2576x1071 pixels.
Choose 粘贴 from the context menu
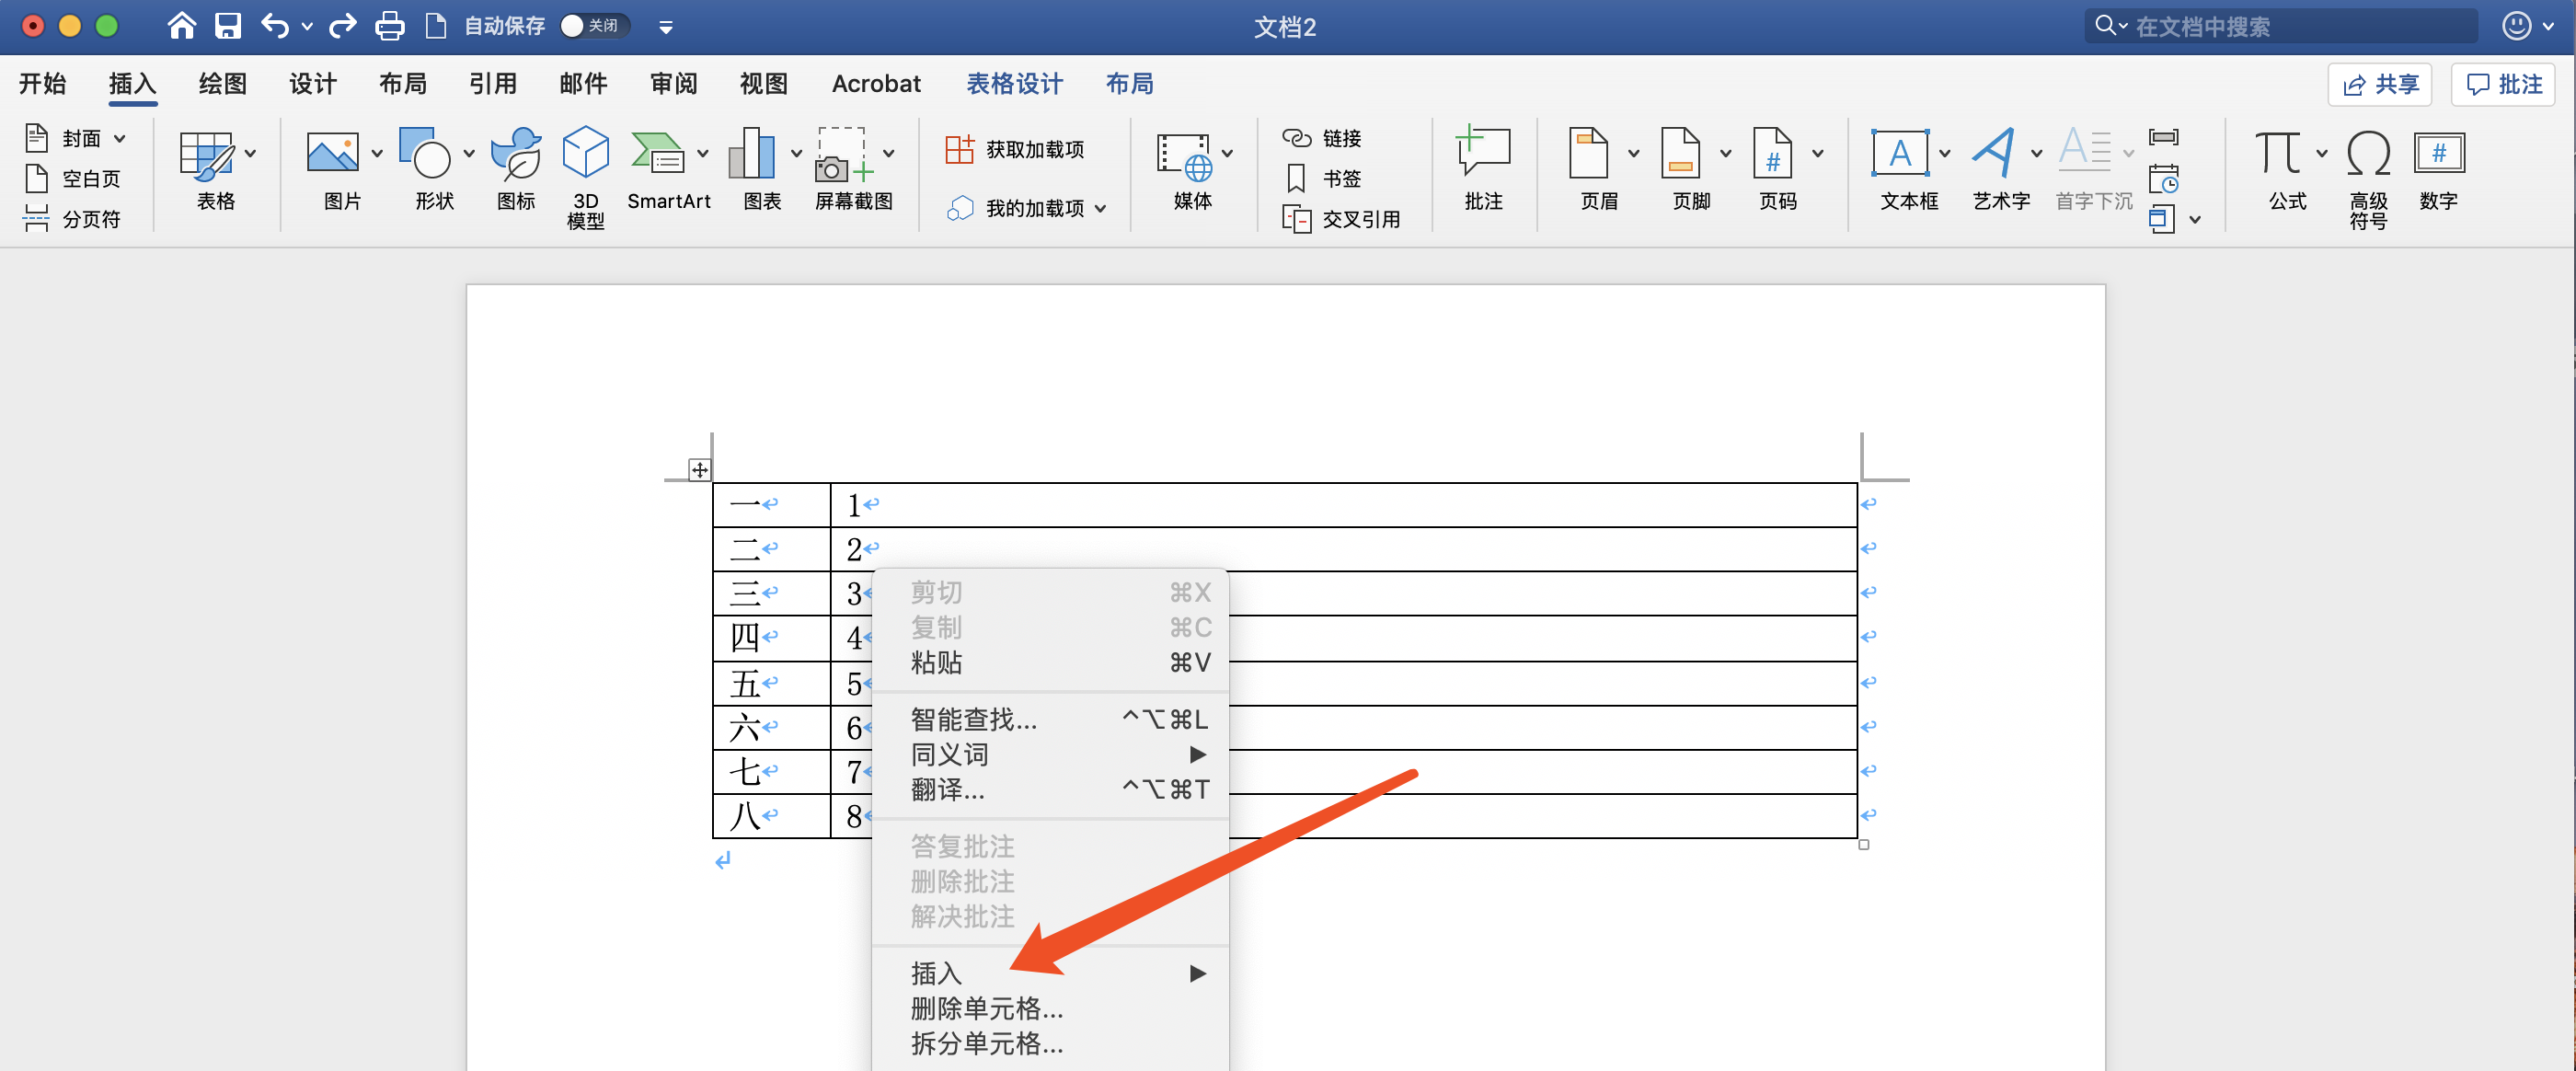click(x=936, y=662)
